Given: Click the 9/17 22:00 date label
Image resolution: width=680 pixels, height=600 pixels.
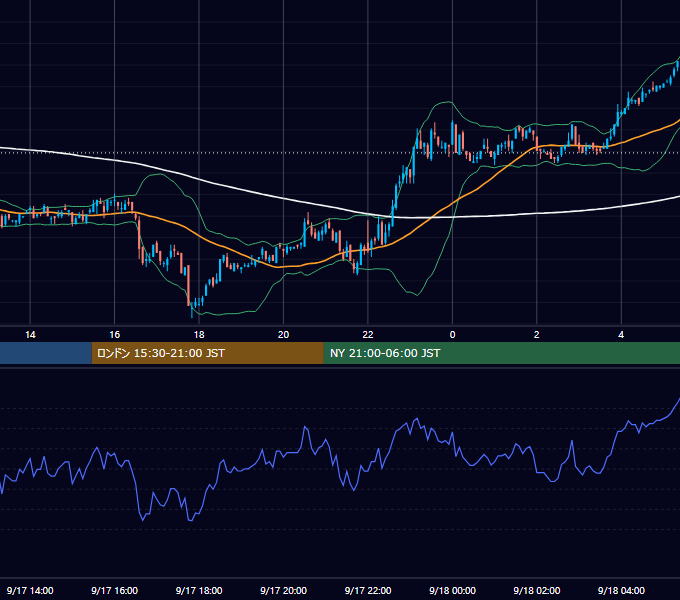Looking at the screenshot, I should click(x=368, y=590).
